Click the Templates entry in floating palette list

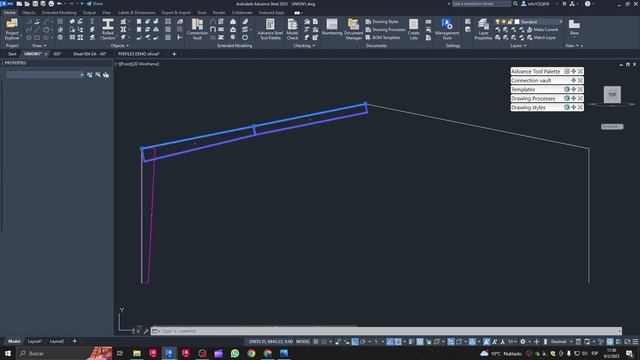click(547, 89)
